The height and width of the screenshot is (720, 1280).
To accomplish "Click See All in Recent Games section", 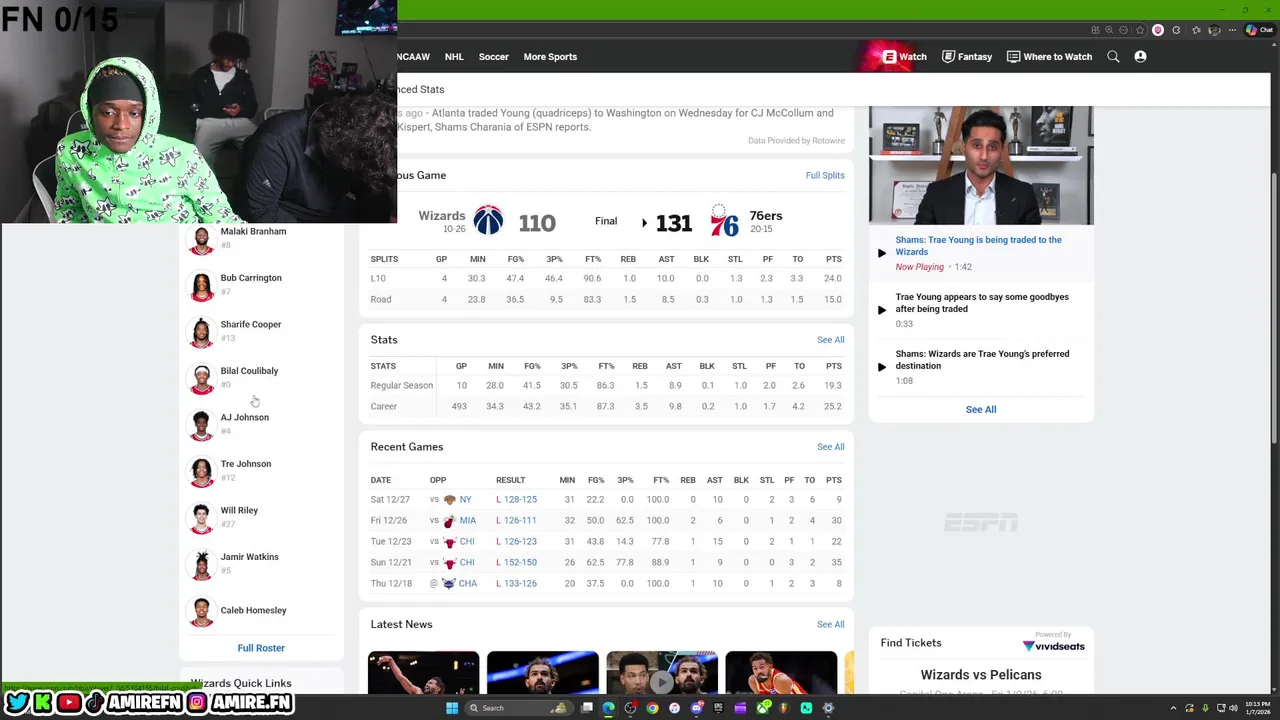I will coord(830,447).
